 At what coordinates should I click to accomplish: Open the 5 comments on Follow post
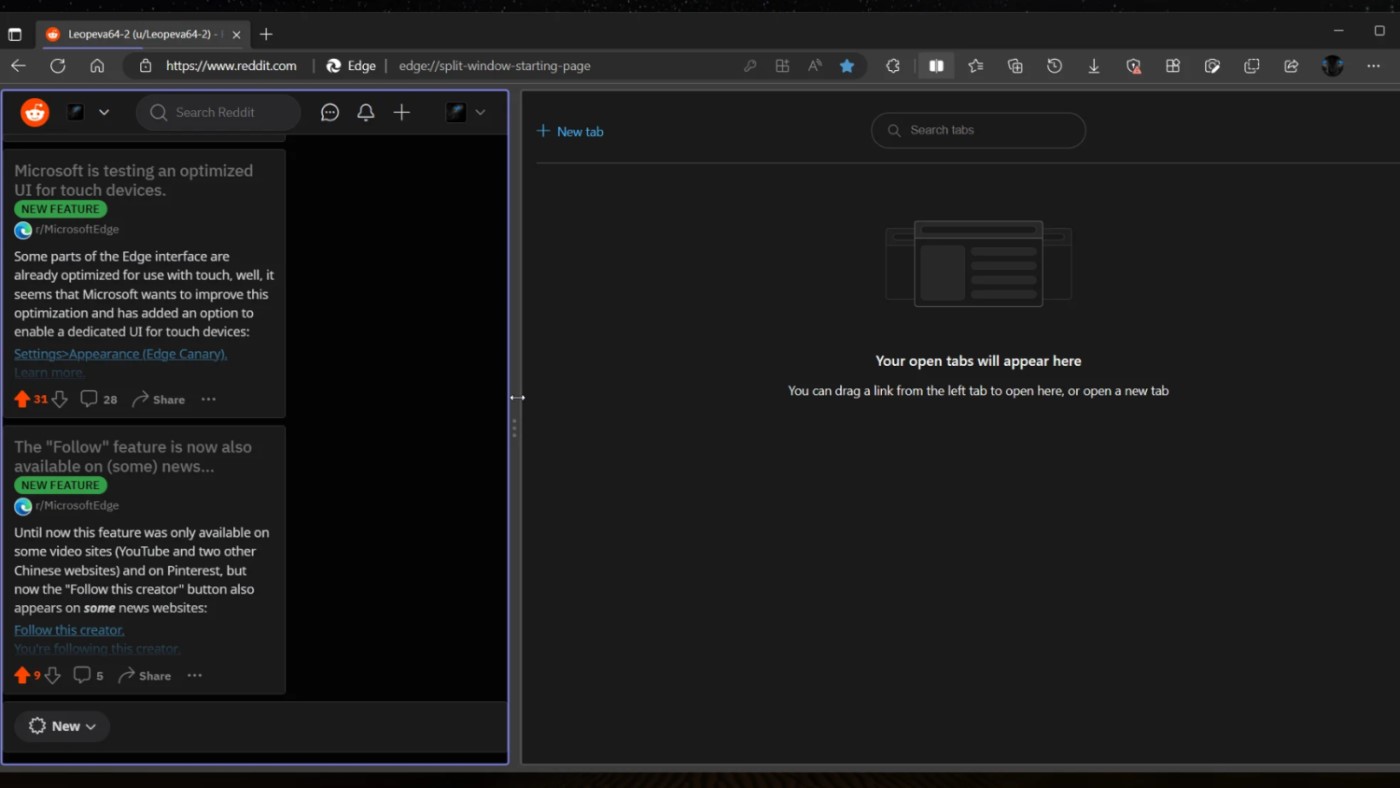[89, 675]
